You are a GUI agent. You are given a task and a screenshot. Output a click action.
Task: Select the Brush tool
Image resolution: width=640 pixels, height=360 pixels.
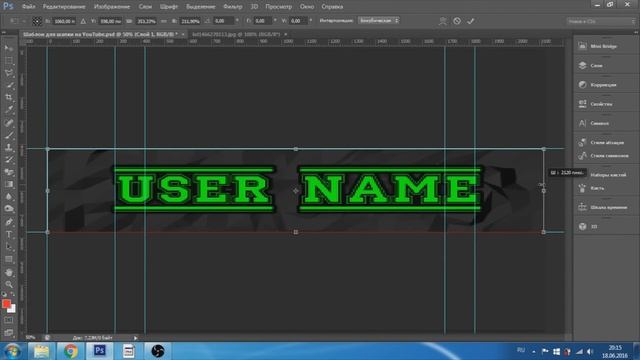tap(9, 135)
